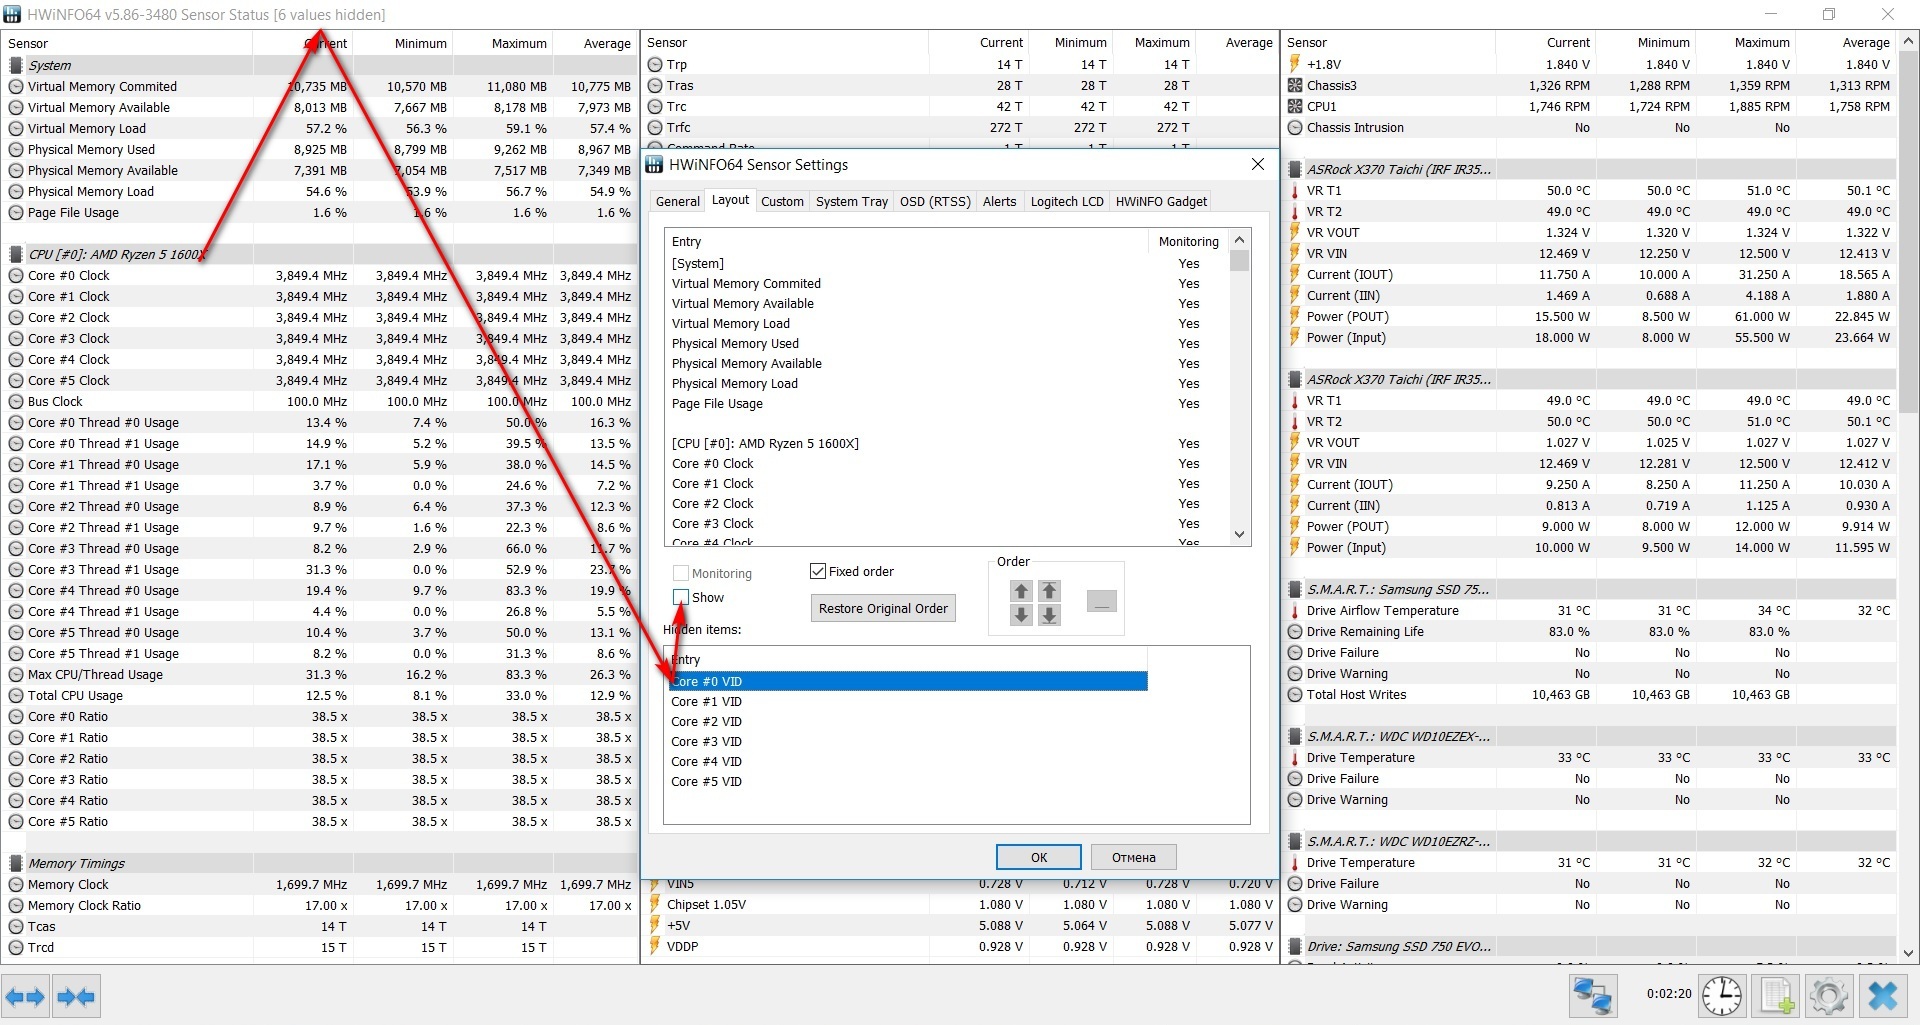
Task: Tick the Show checkbox
Action: tap(681, 597)
